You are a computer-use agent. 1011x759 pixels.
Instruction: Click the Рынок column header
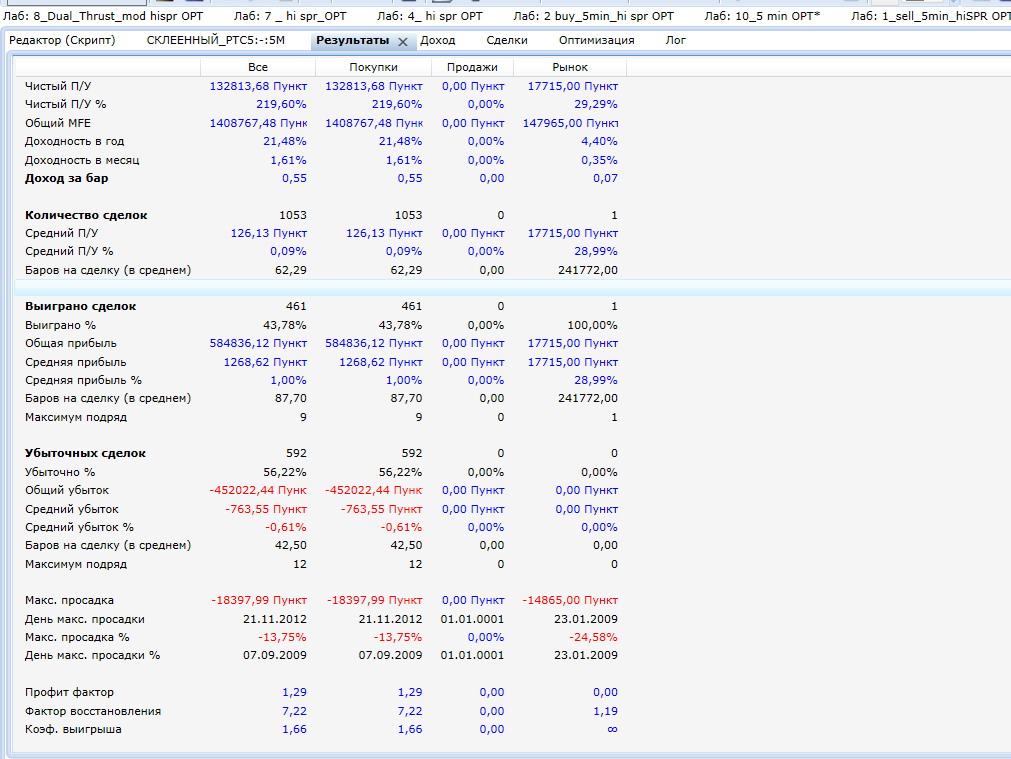[570, 67]
